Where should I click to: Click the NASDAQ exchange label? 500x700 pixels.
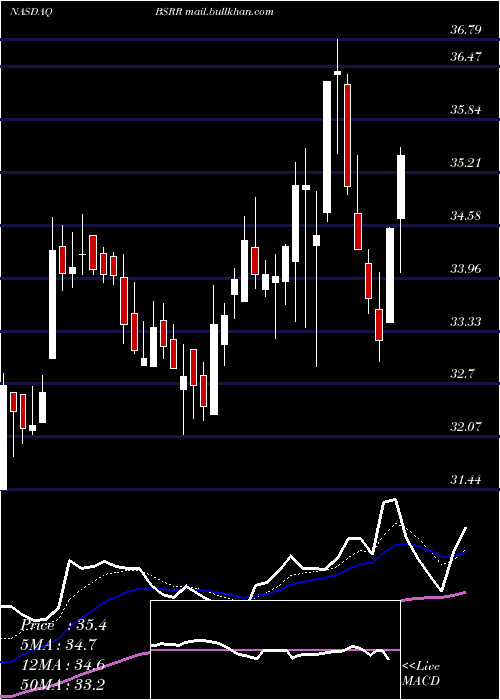[x=31, y=12]
